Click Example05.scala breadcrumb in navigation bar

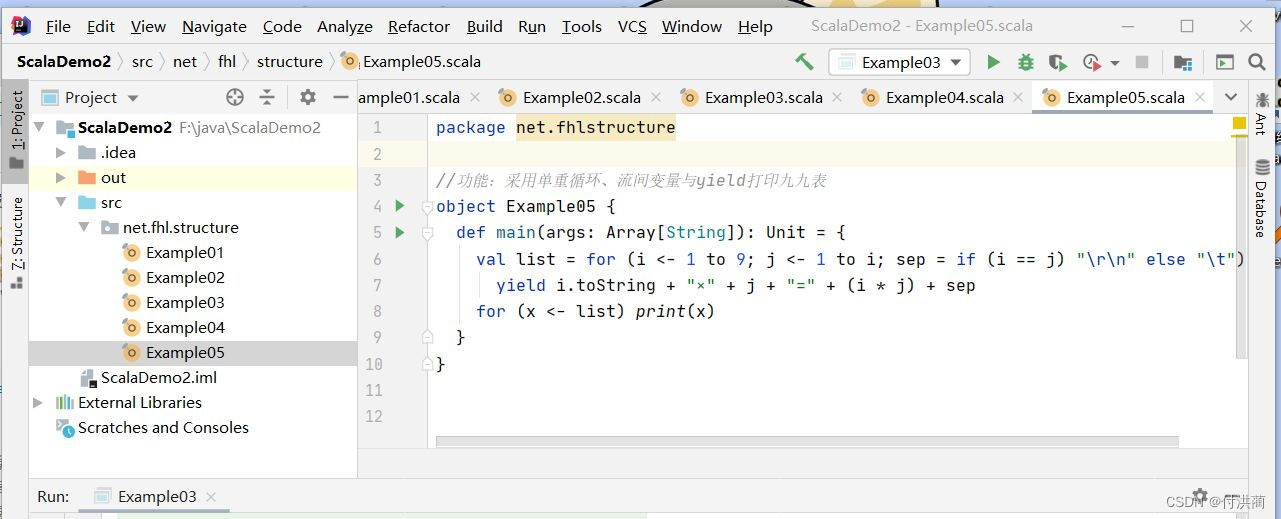[x=421, y=61]
